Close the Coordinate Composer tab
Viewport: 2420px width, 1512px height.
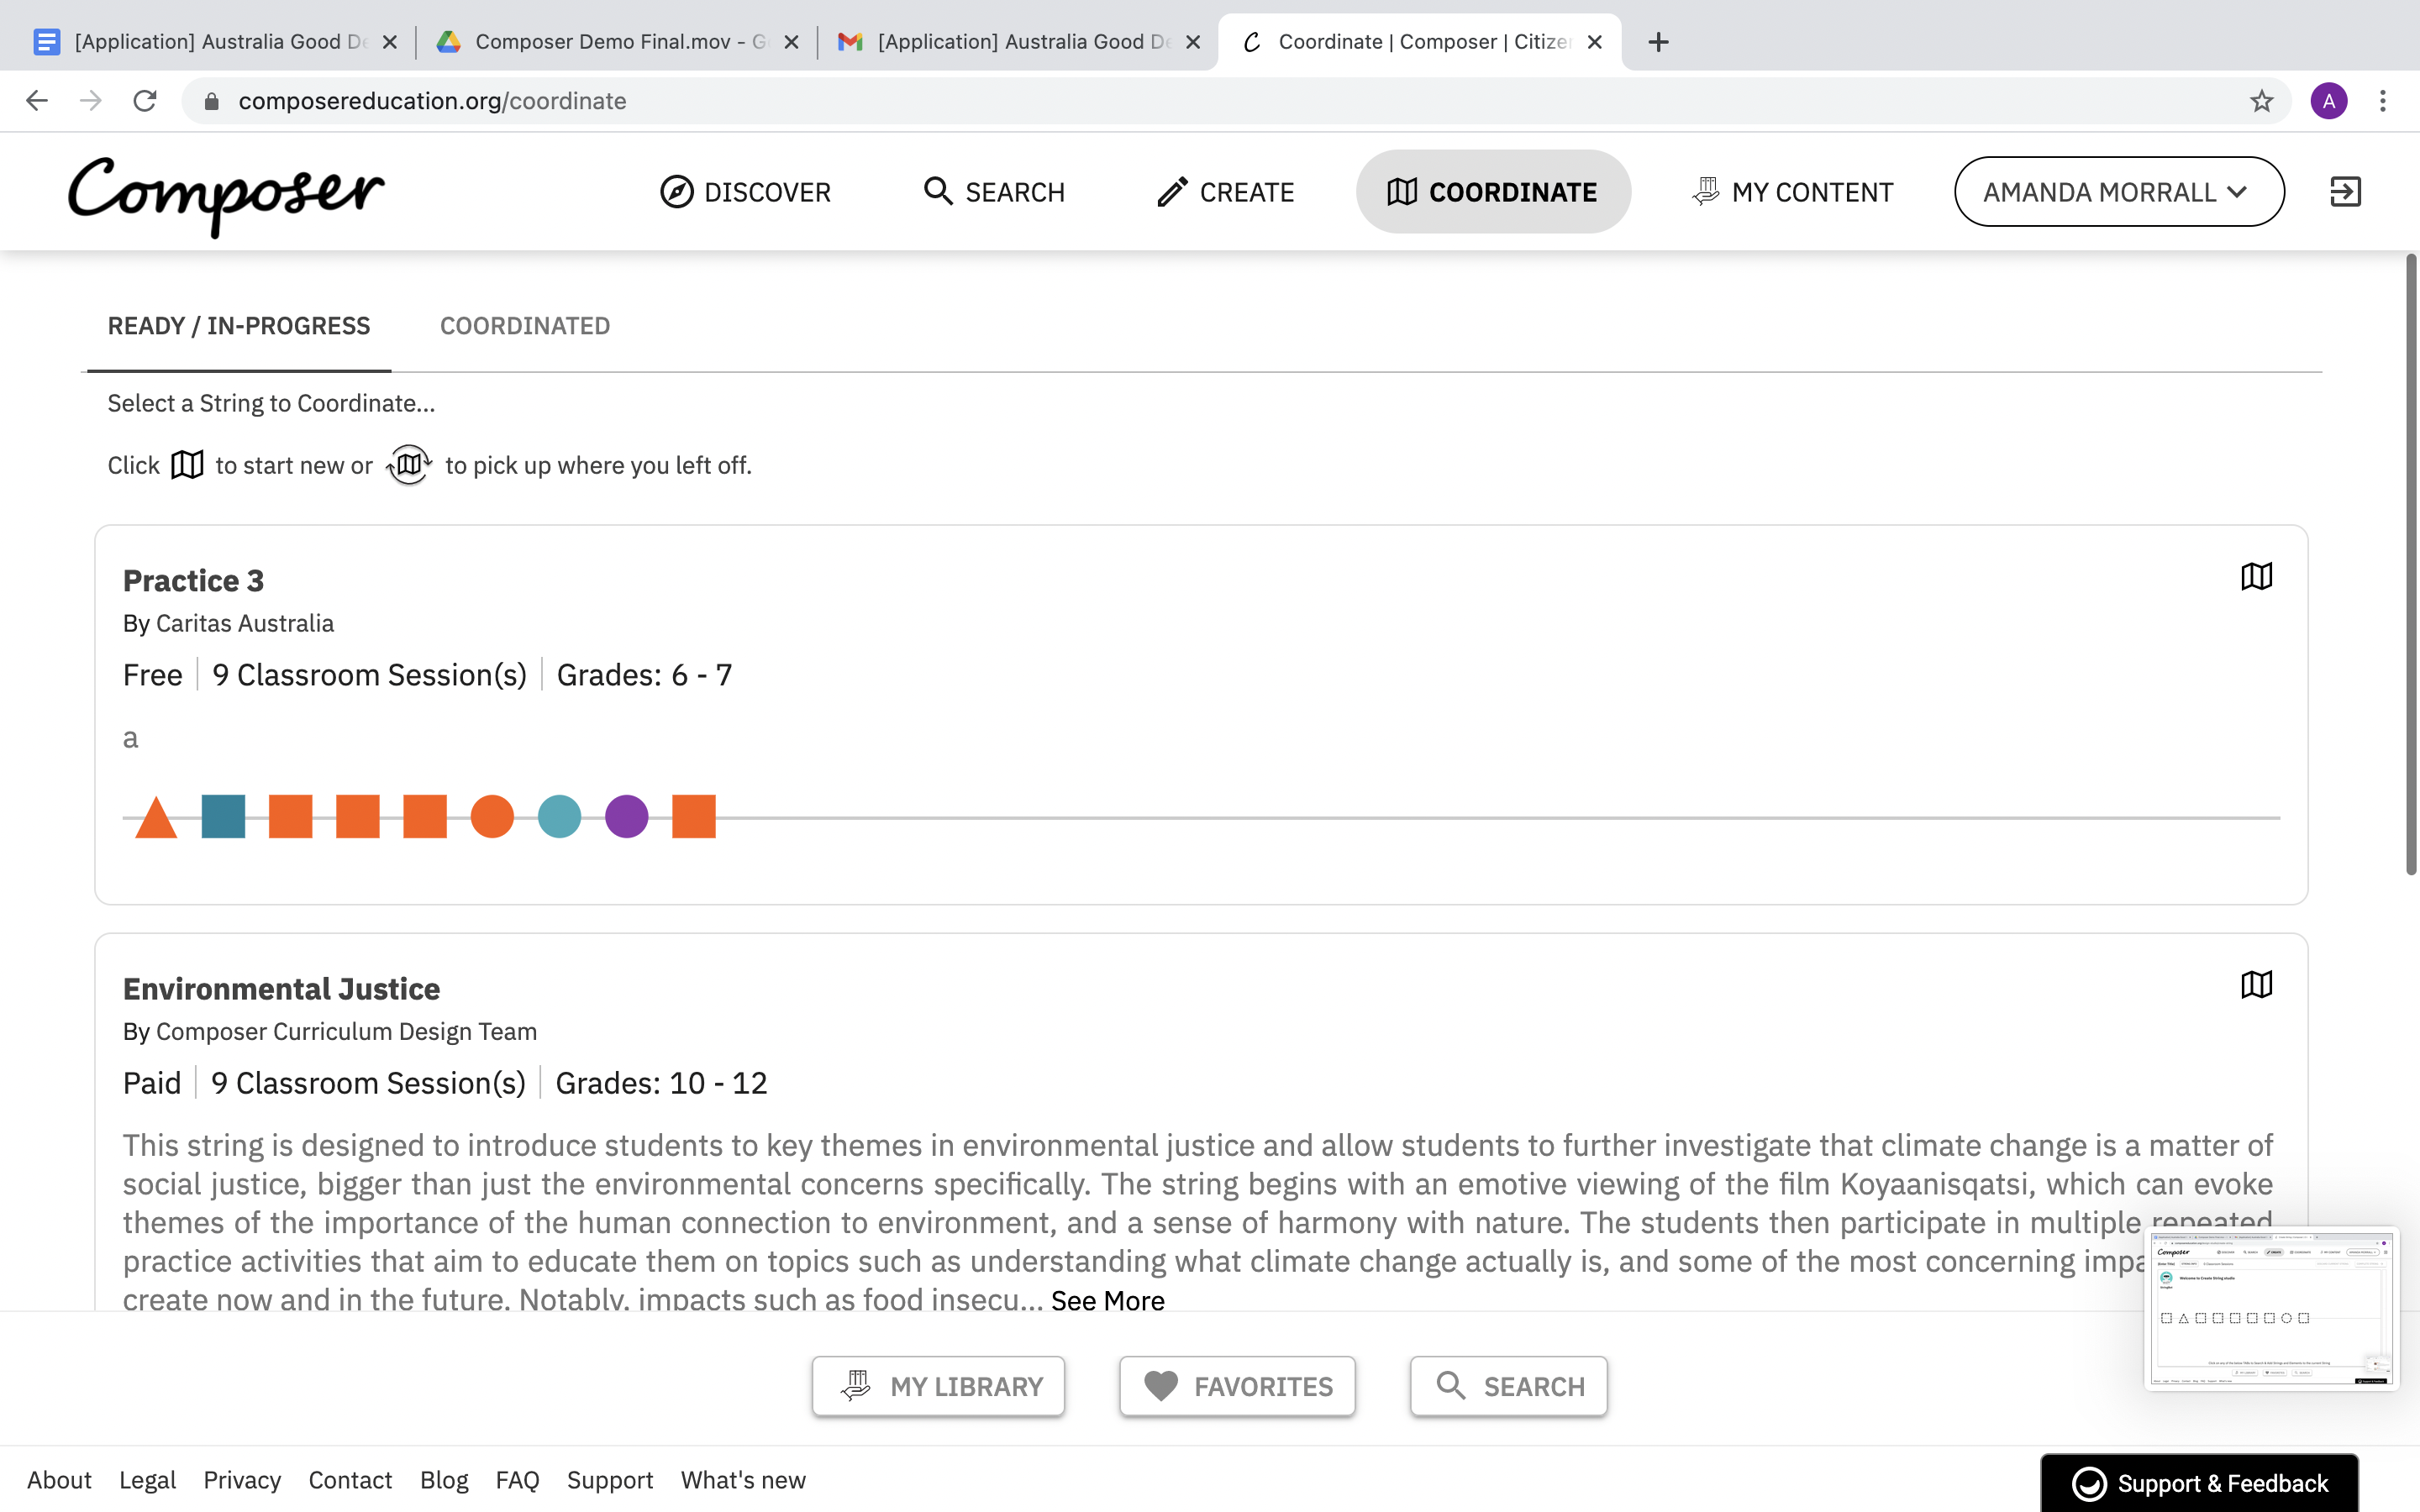1595,42
